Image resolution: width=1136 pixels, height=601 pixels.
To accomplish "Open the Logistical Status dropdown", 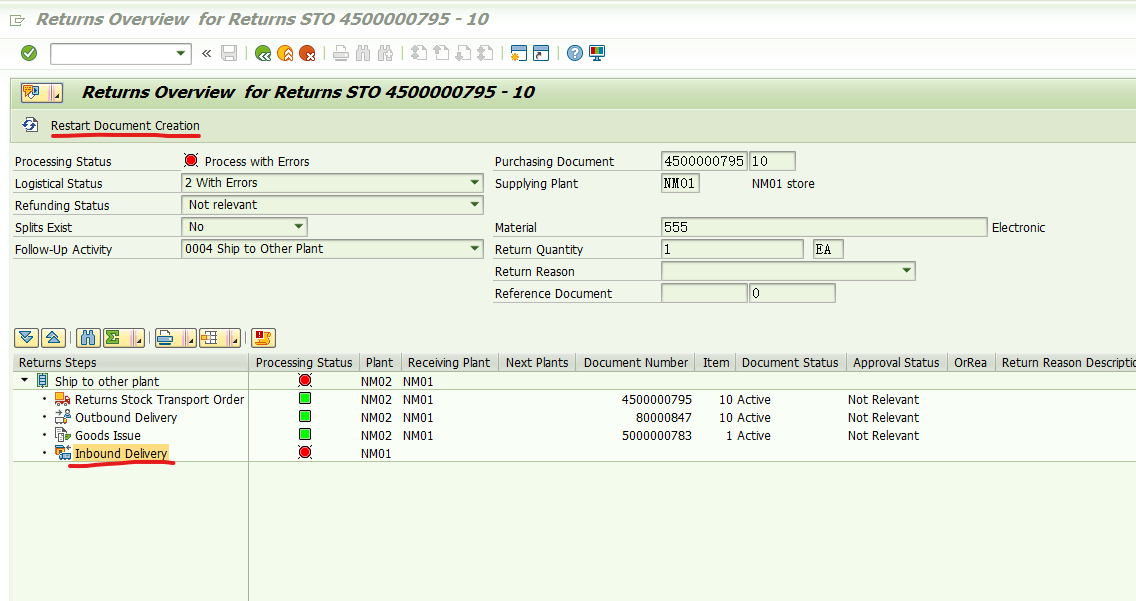I will click(475, 183).
